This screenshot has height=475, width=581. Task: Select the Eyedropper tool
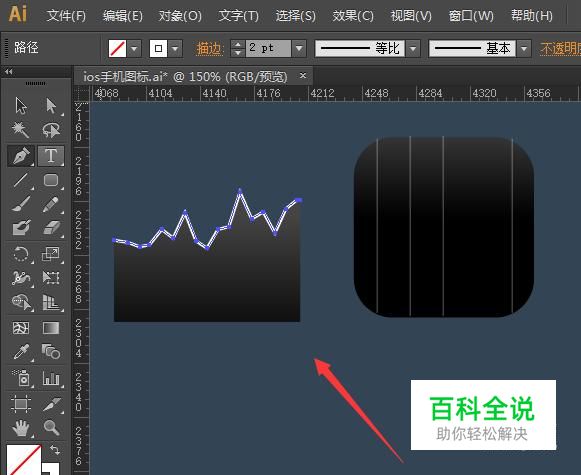point(21,352)
